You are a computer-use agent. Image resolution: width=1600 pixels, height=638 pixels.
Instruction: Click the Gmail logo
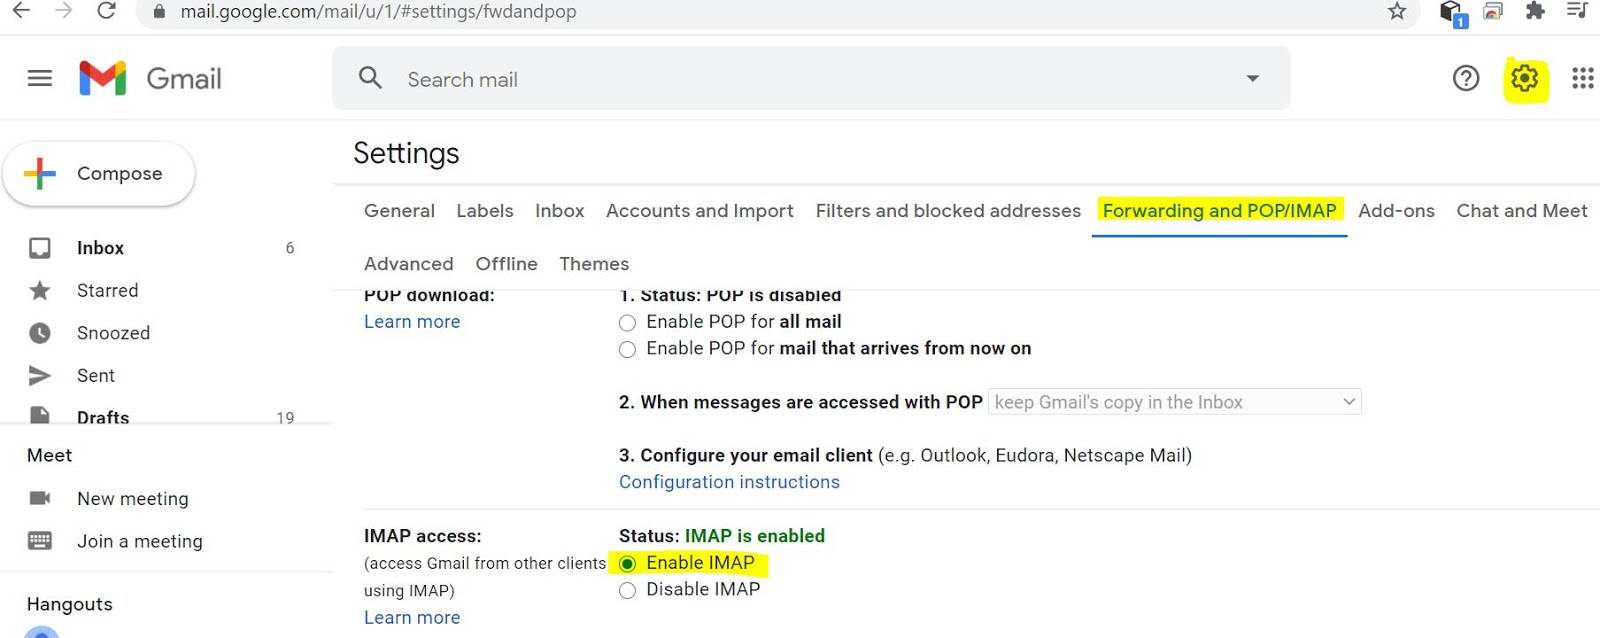(x=150, y=78)
